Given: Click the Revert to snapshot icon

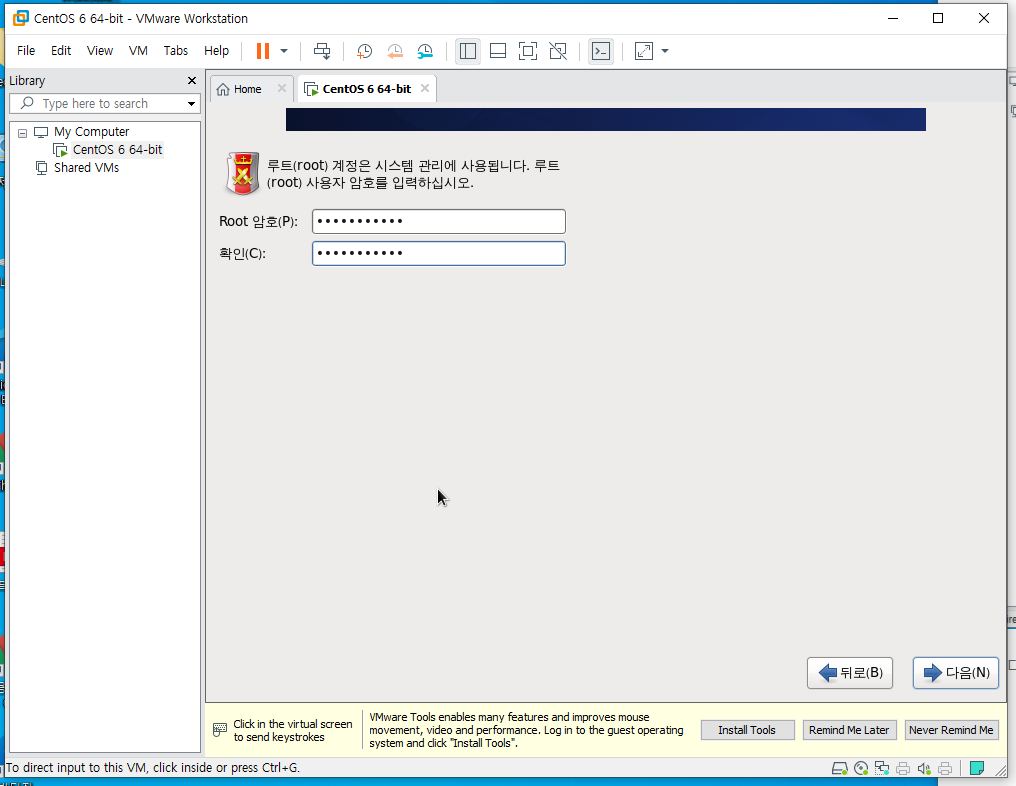Looking at the screenshot, I should click(395, 51).
